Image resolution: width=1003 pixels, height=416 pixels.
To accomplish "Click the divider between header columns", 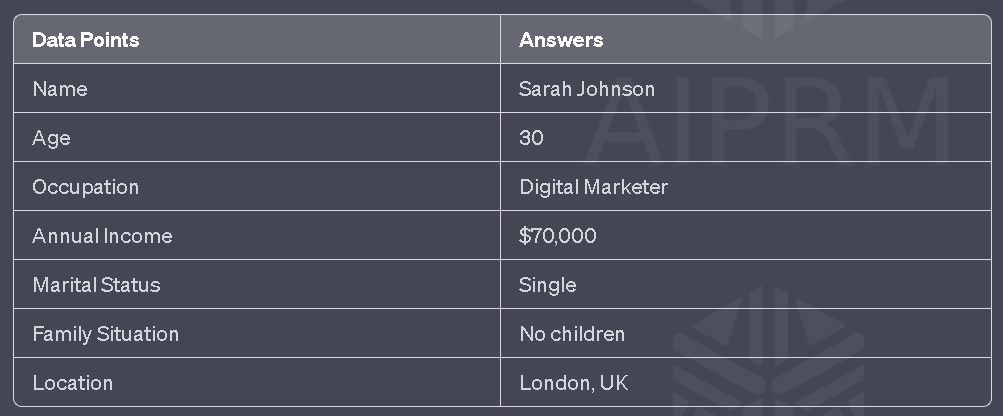I will (x=500, y=40).
